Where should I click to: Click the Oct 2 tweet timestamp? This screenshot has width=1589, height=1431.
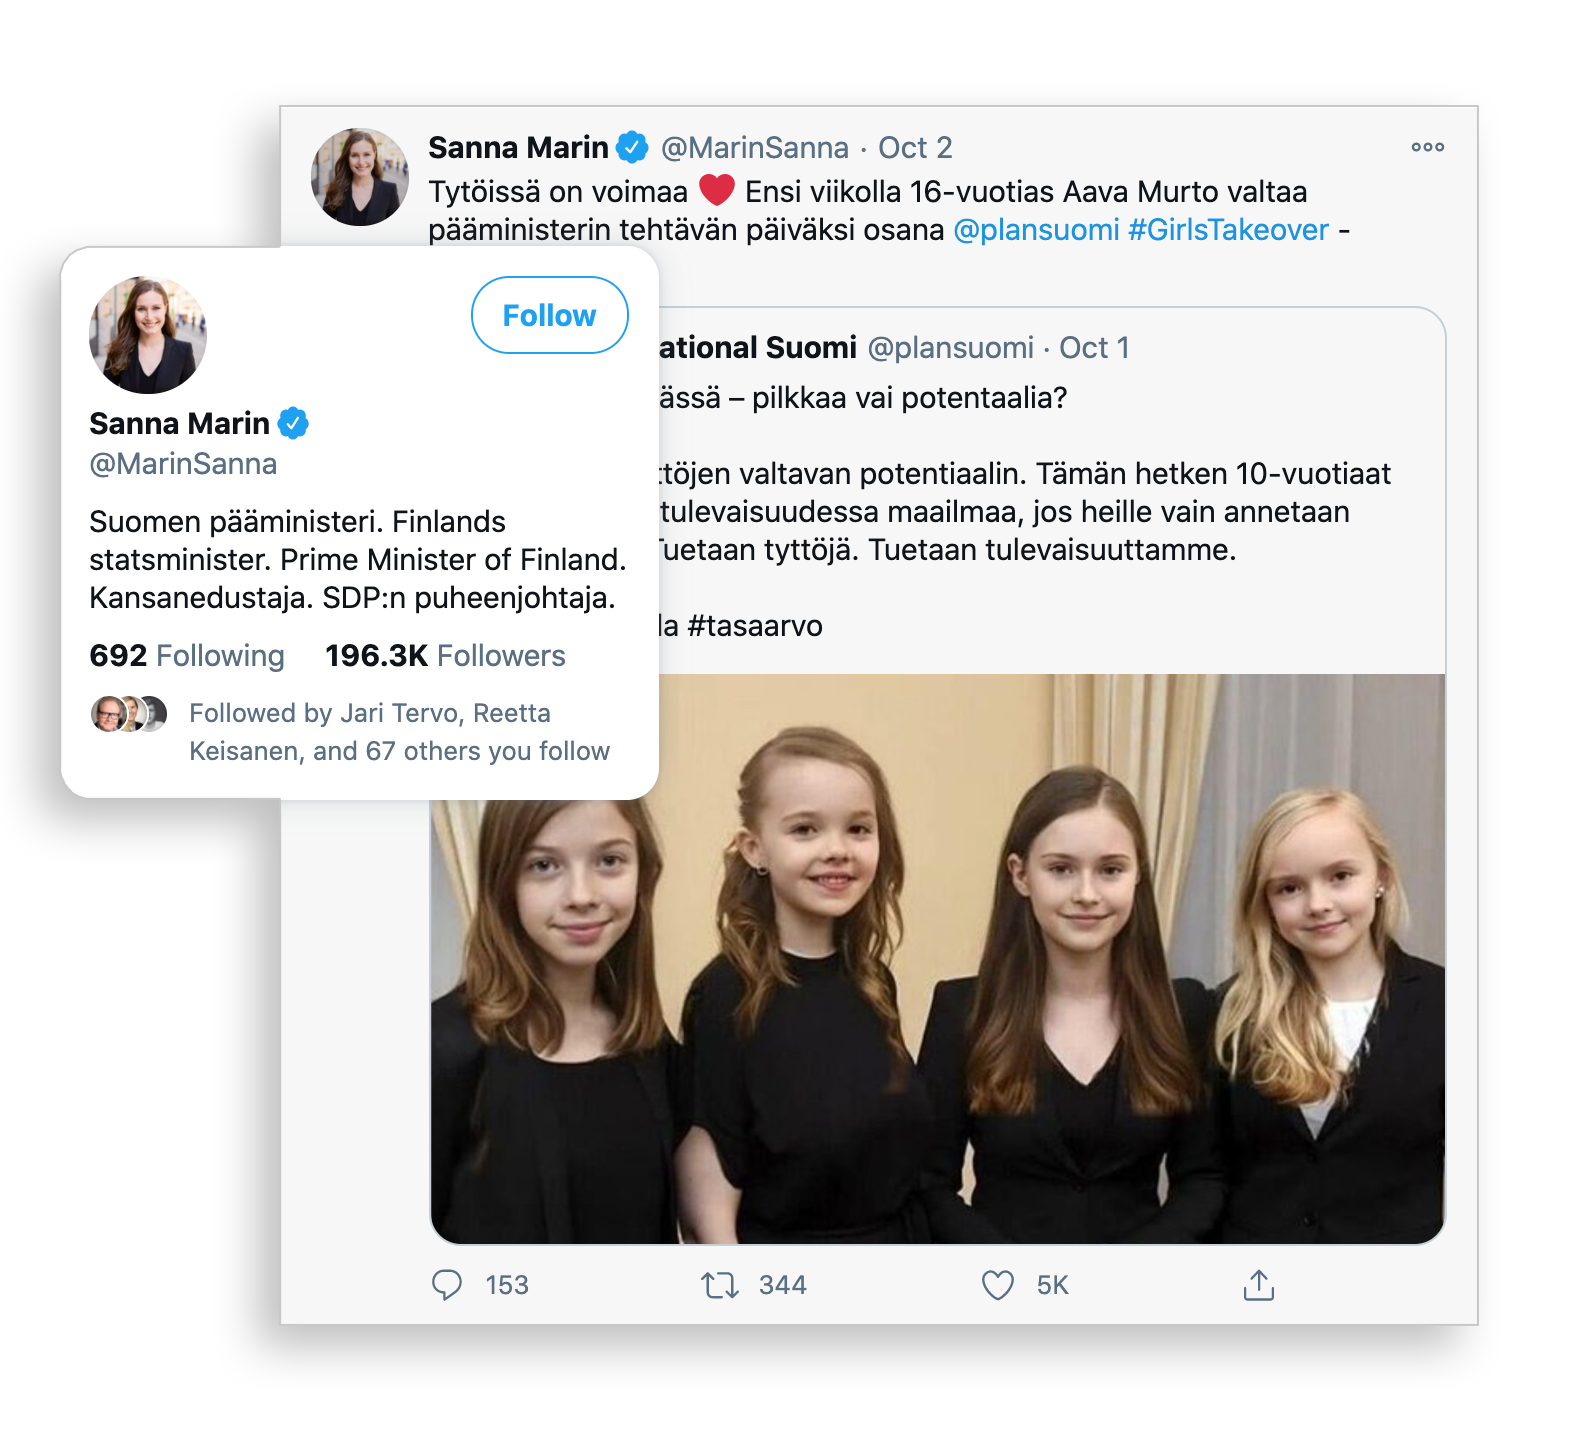915,148
